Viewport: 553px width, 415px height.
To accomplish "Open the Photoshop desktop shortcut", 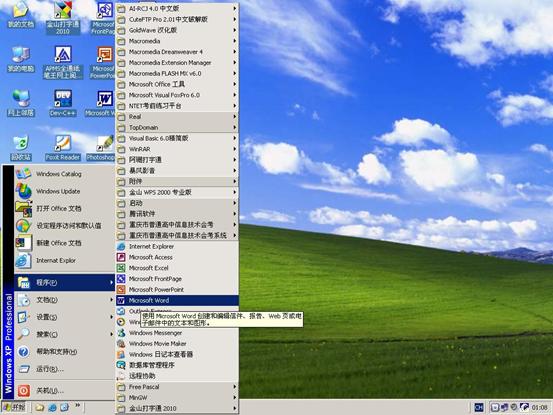I will coord(102,147).
